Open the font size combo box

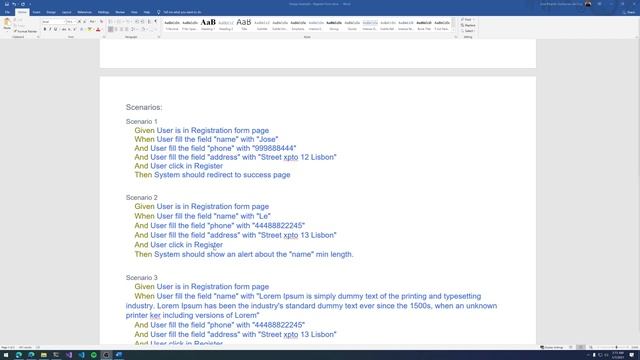[x=71, y=22]
